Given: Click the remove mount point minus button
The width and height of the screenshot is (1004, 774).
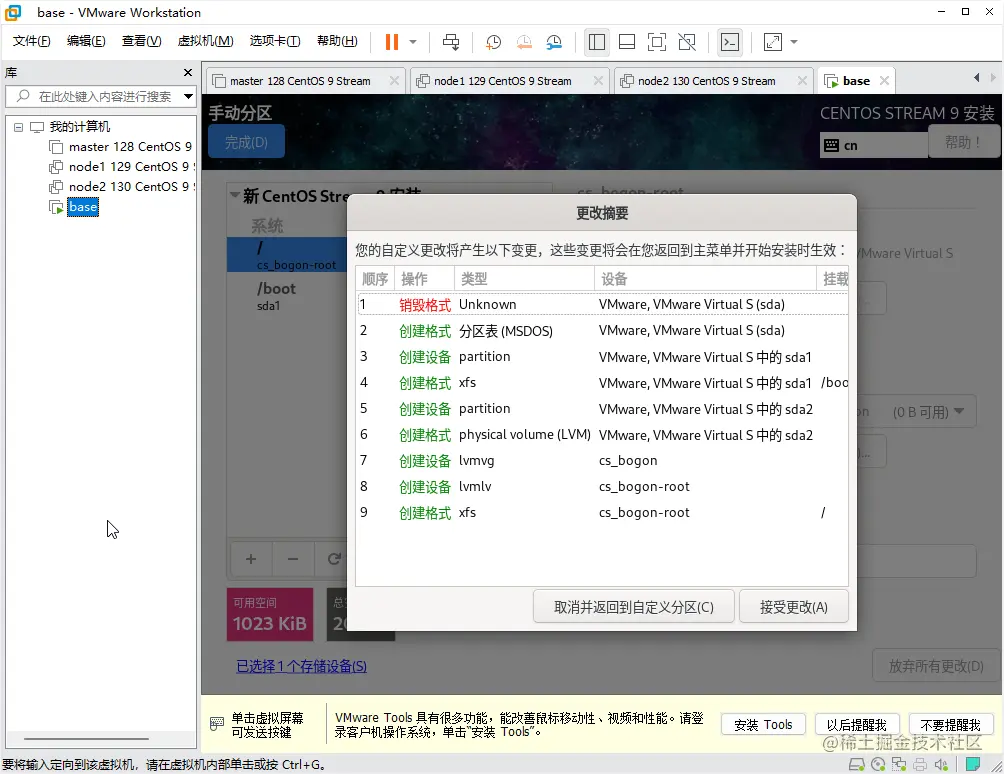Looking at the screenshot, I should [x=293, y=559].
